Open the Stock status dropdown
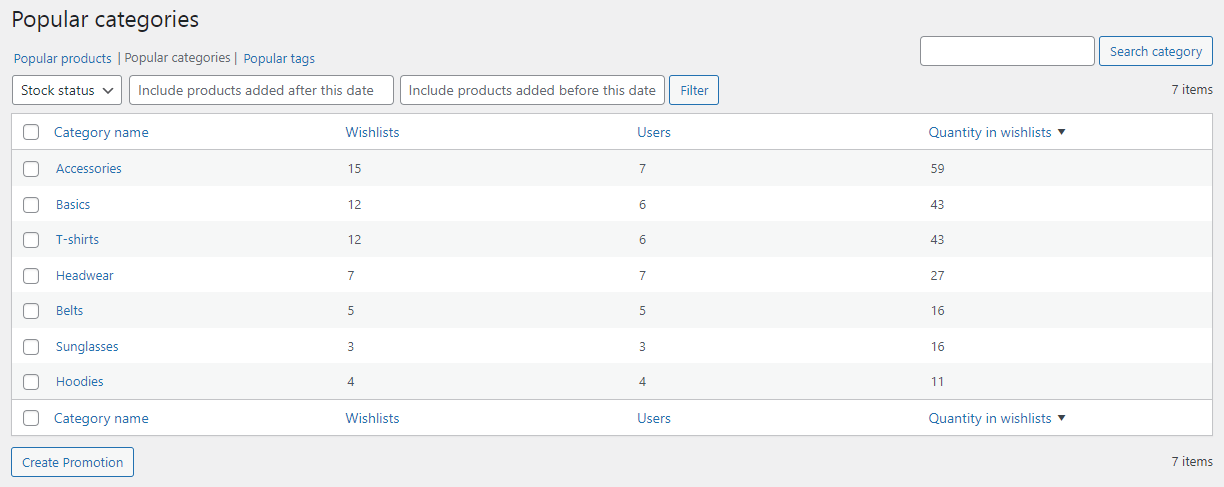 (67, 90)
